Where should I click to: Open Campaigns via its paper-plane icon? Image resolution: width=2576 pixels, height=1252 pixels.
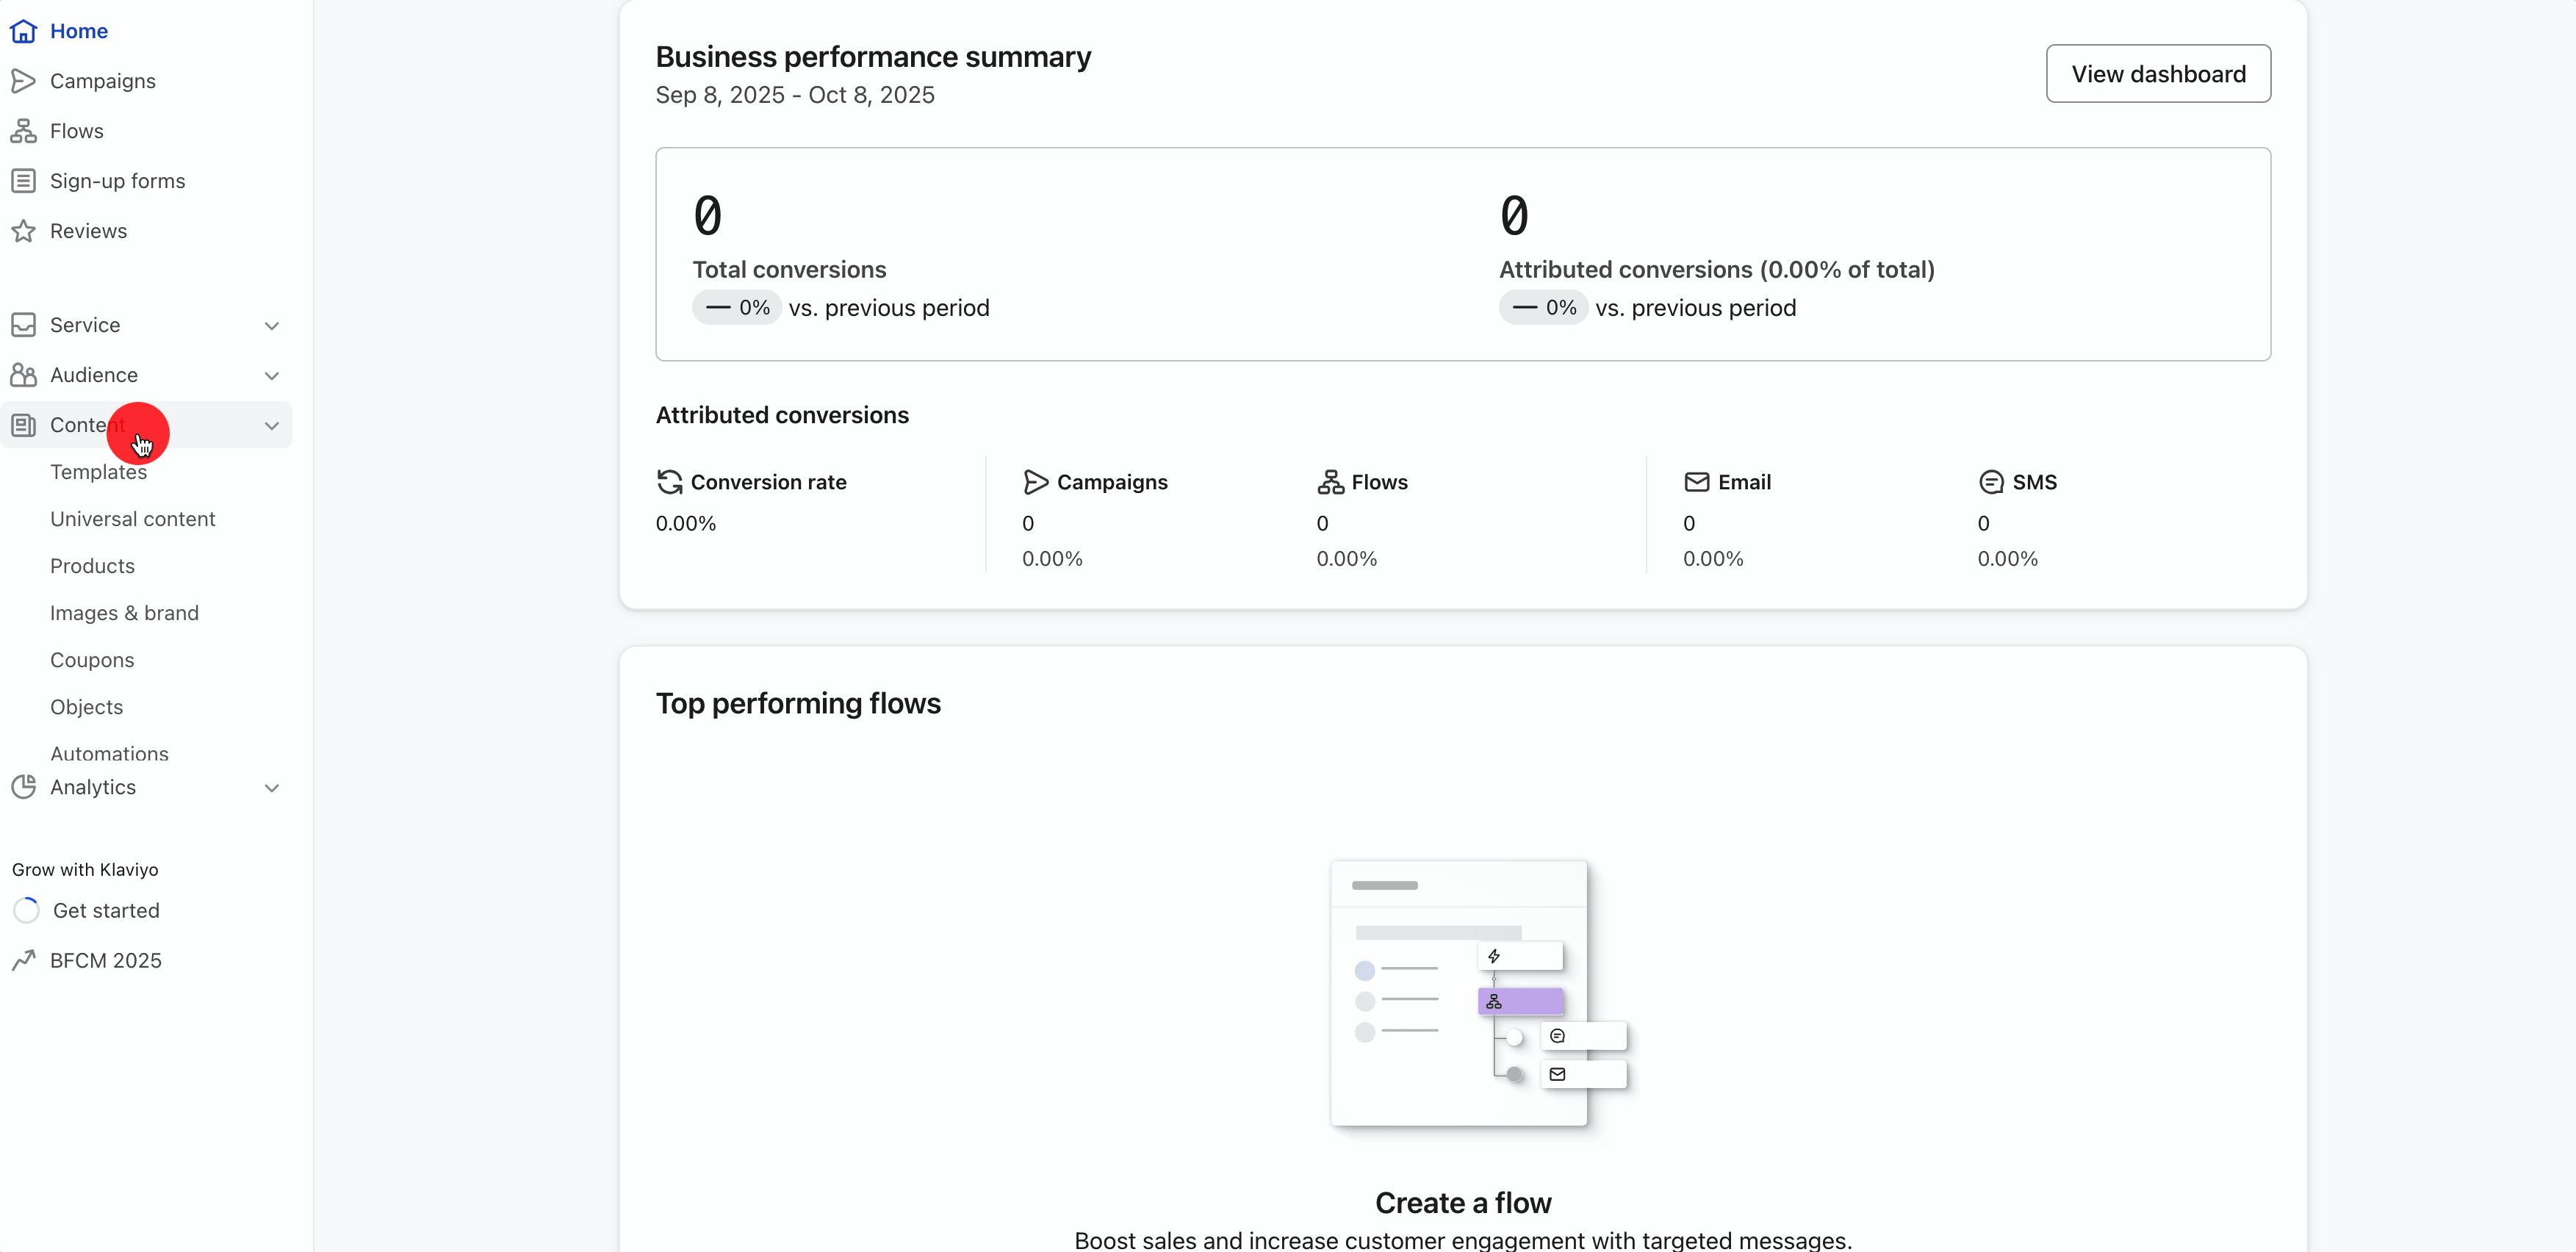coord(23,81)
